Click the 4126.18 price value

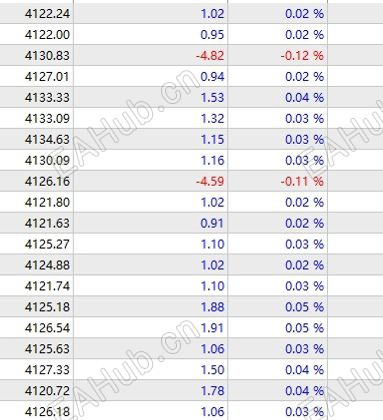coord(47,412)
